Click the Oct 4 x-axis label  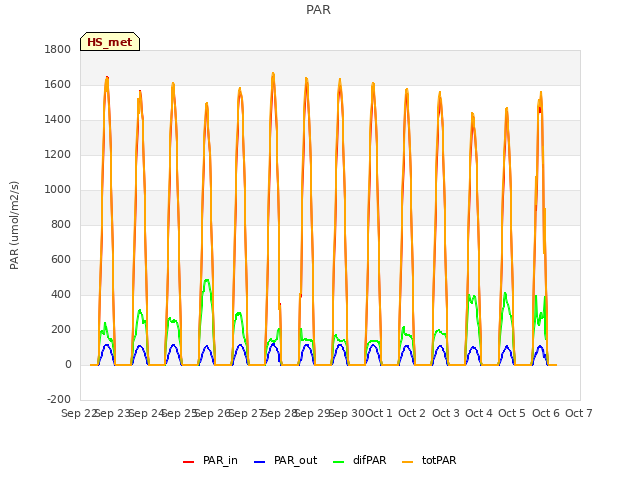(479, 413)
